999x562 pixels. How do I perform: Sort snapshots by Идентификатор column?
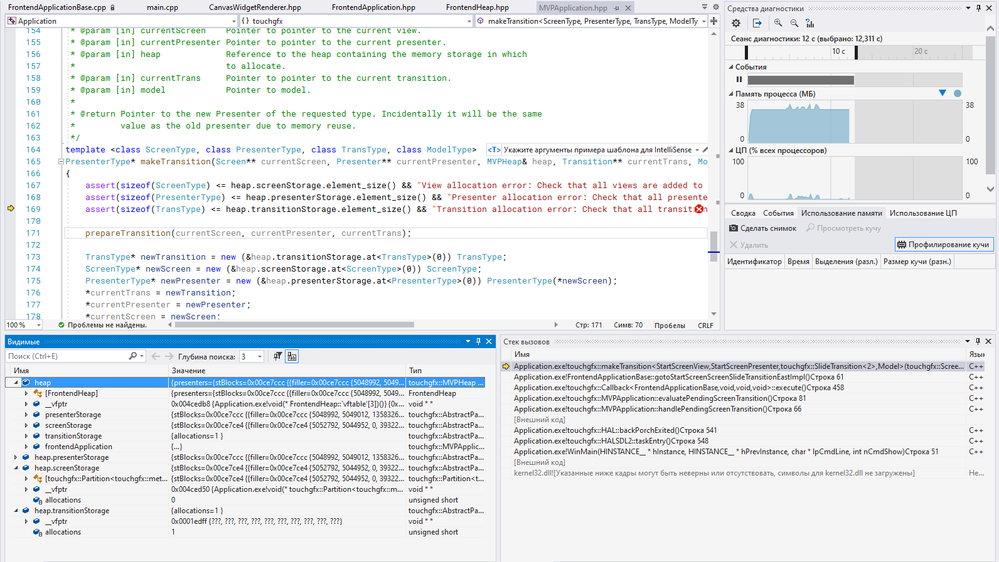point(754,261)
